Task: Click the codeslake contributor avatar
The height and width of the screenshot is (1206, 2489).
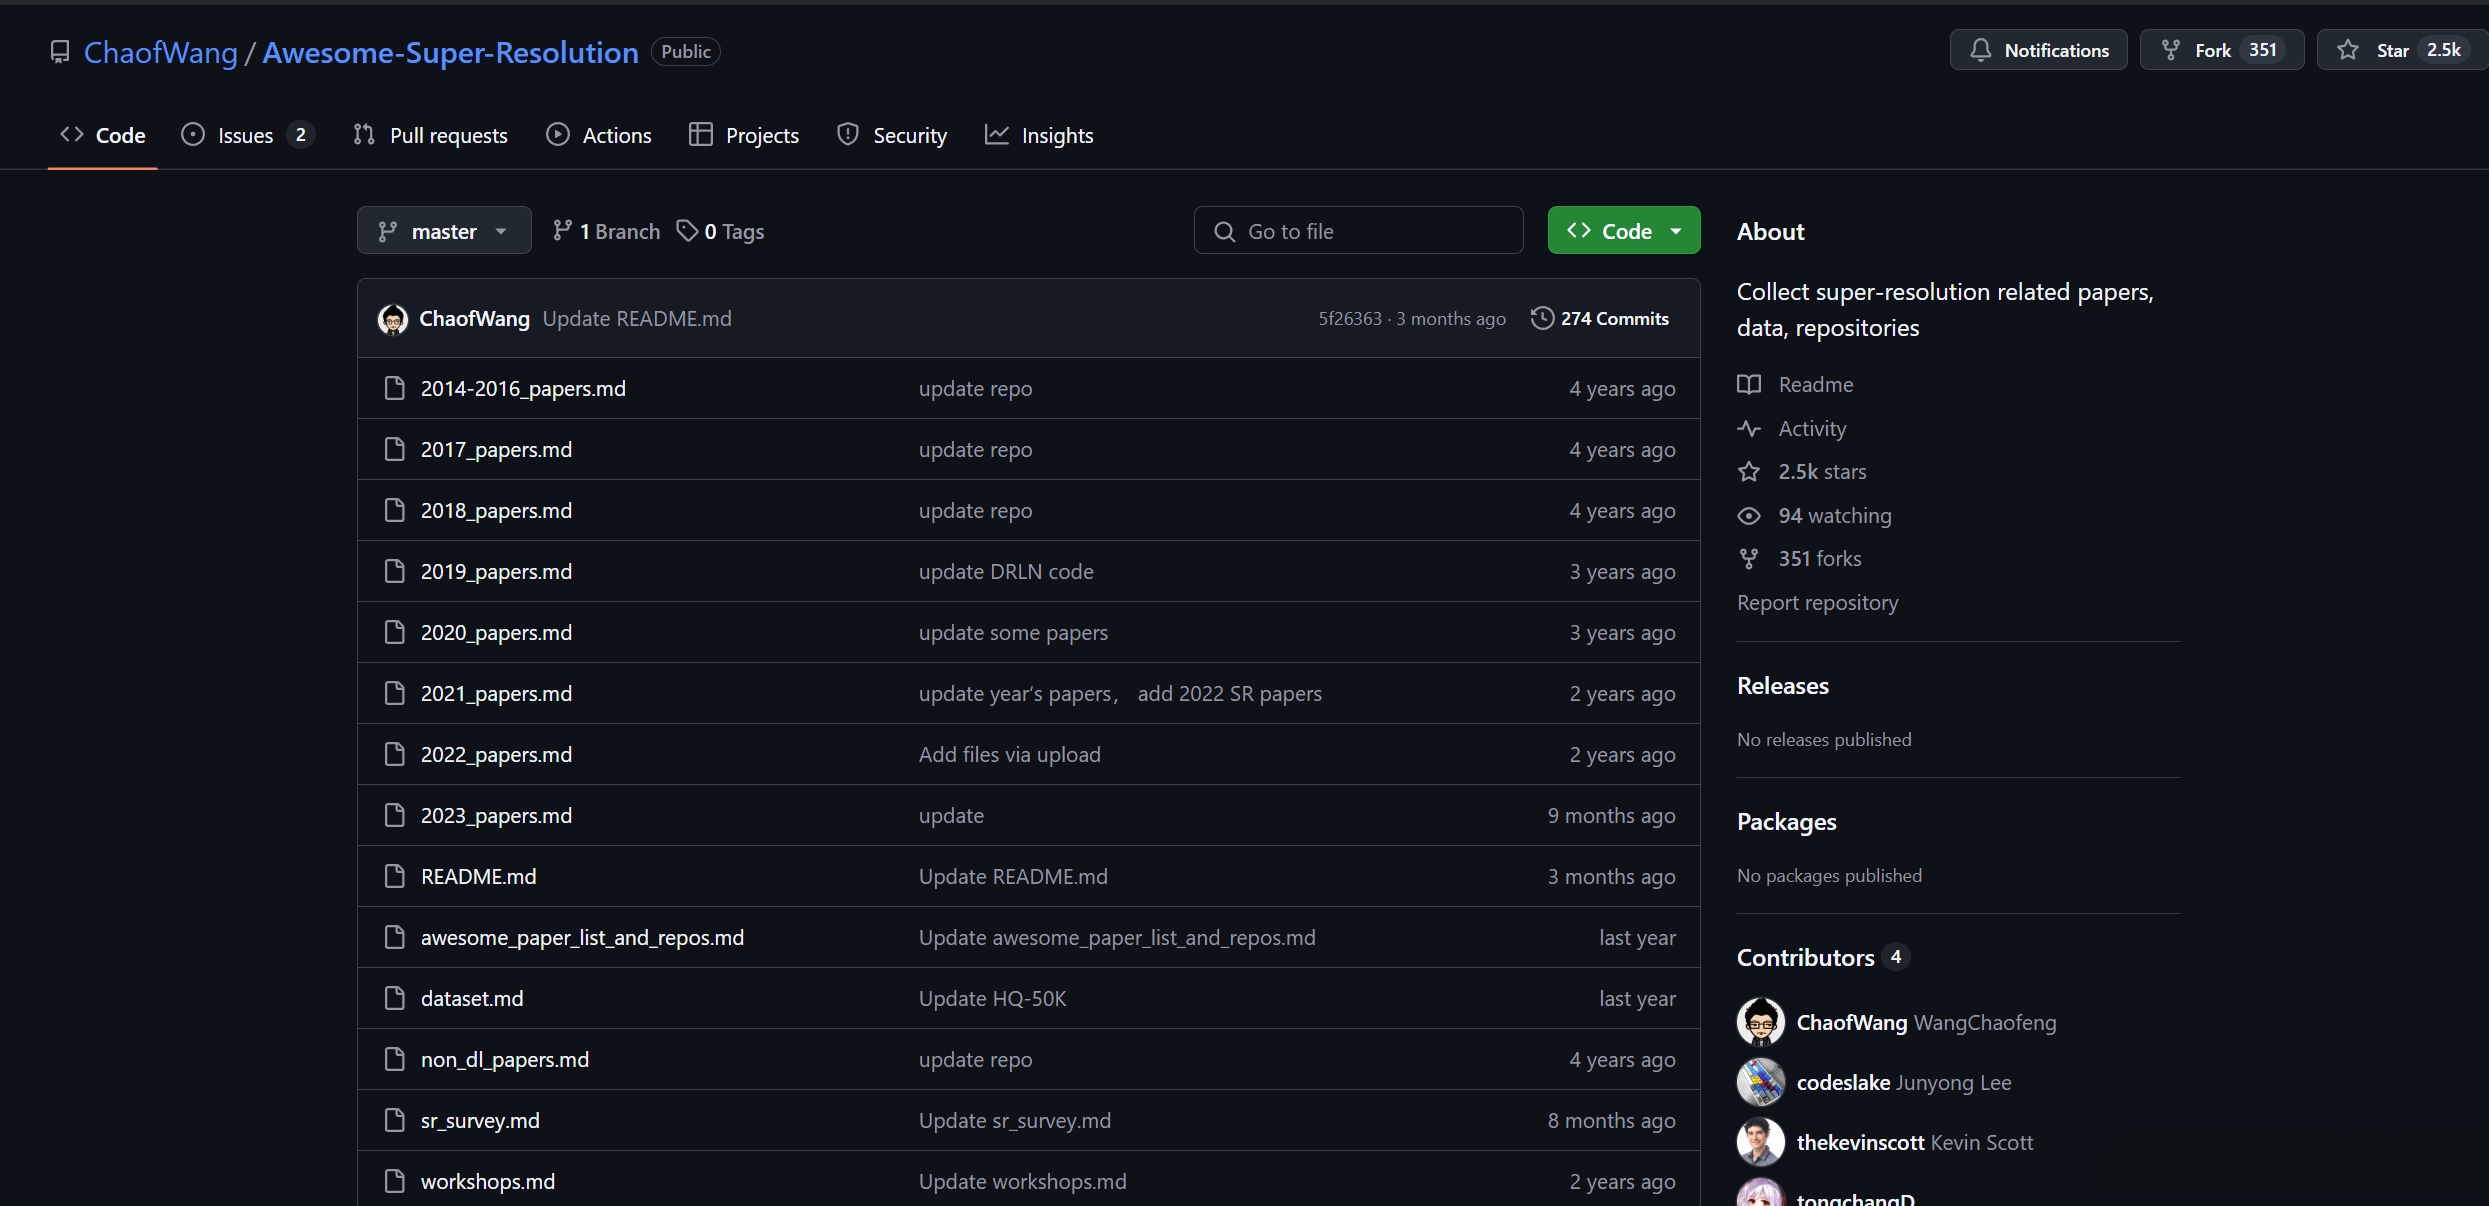Action: (x=1760, y=1082)
